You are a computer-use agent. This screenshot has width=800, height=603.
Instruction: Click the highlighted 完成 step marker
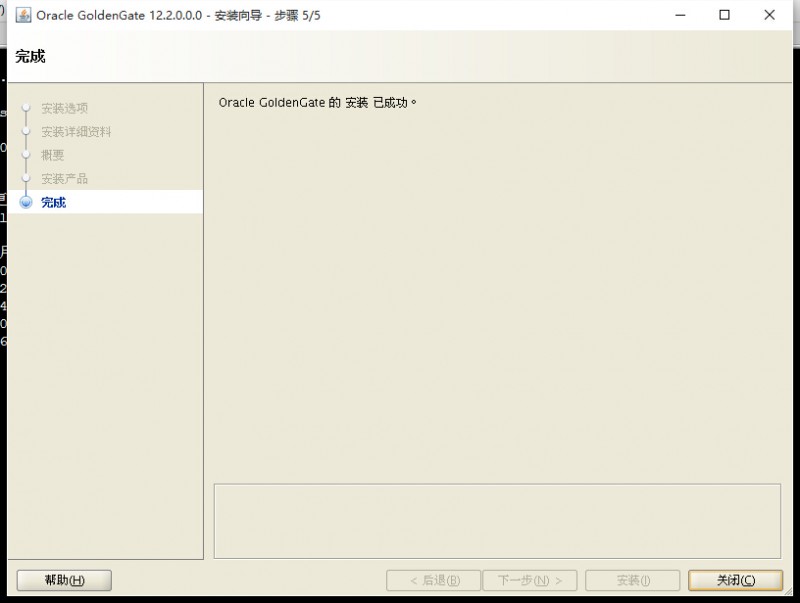click(x=28, y=202)
